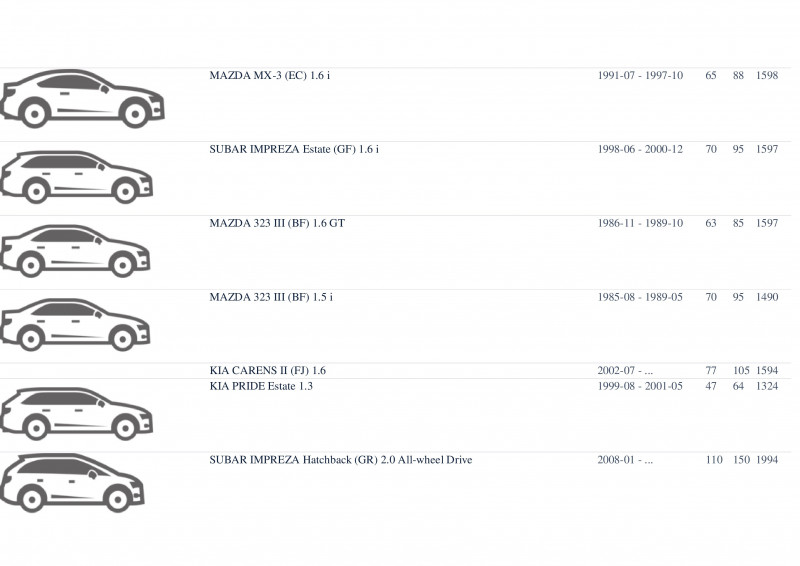
Task: Click the Mazda MX-3 coupe car icon
Action: point(82,99)
